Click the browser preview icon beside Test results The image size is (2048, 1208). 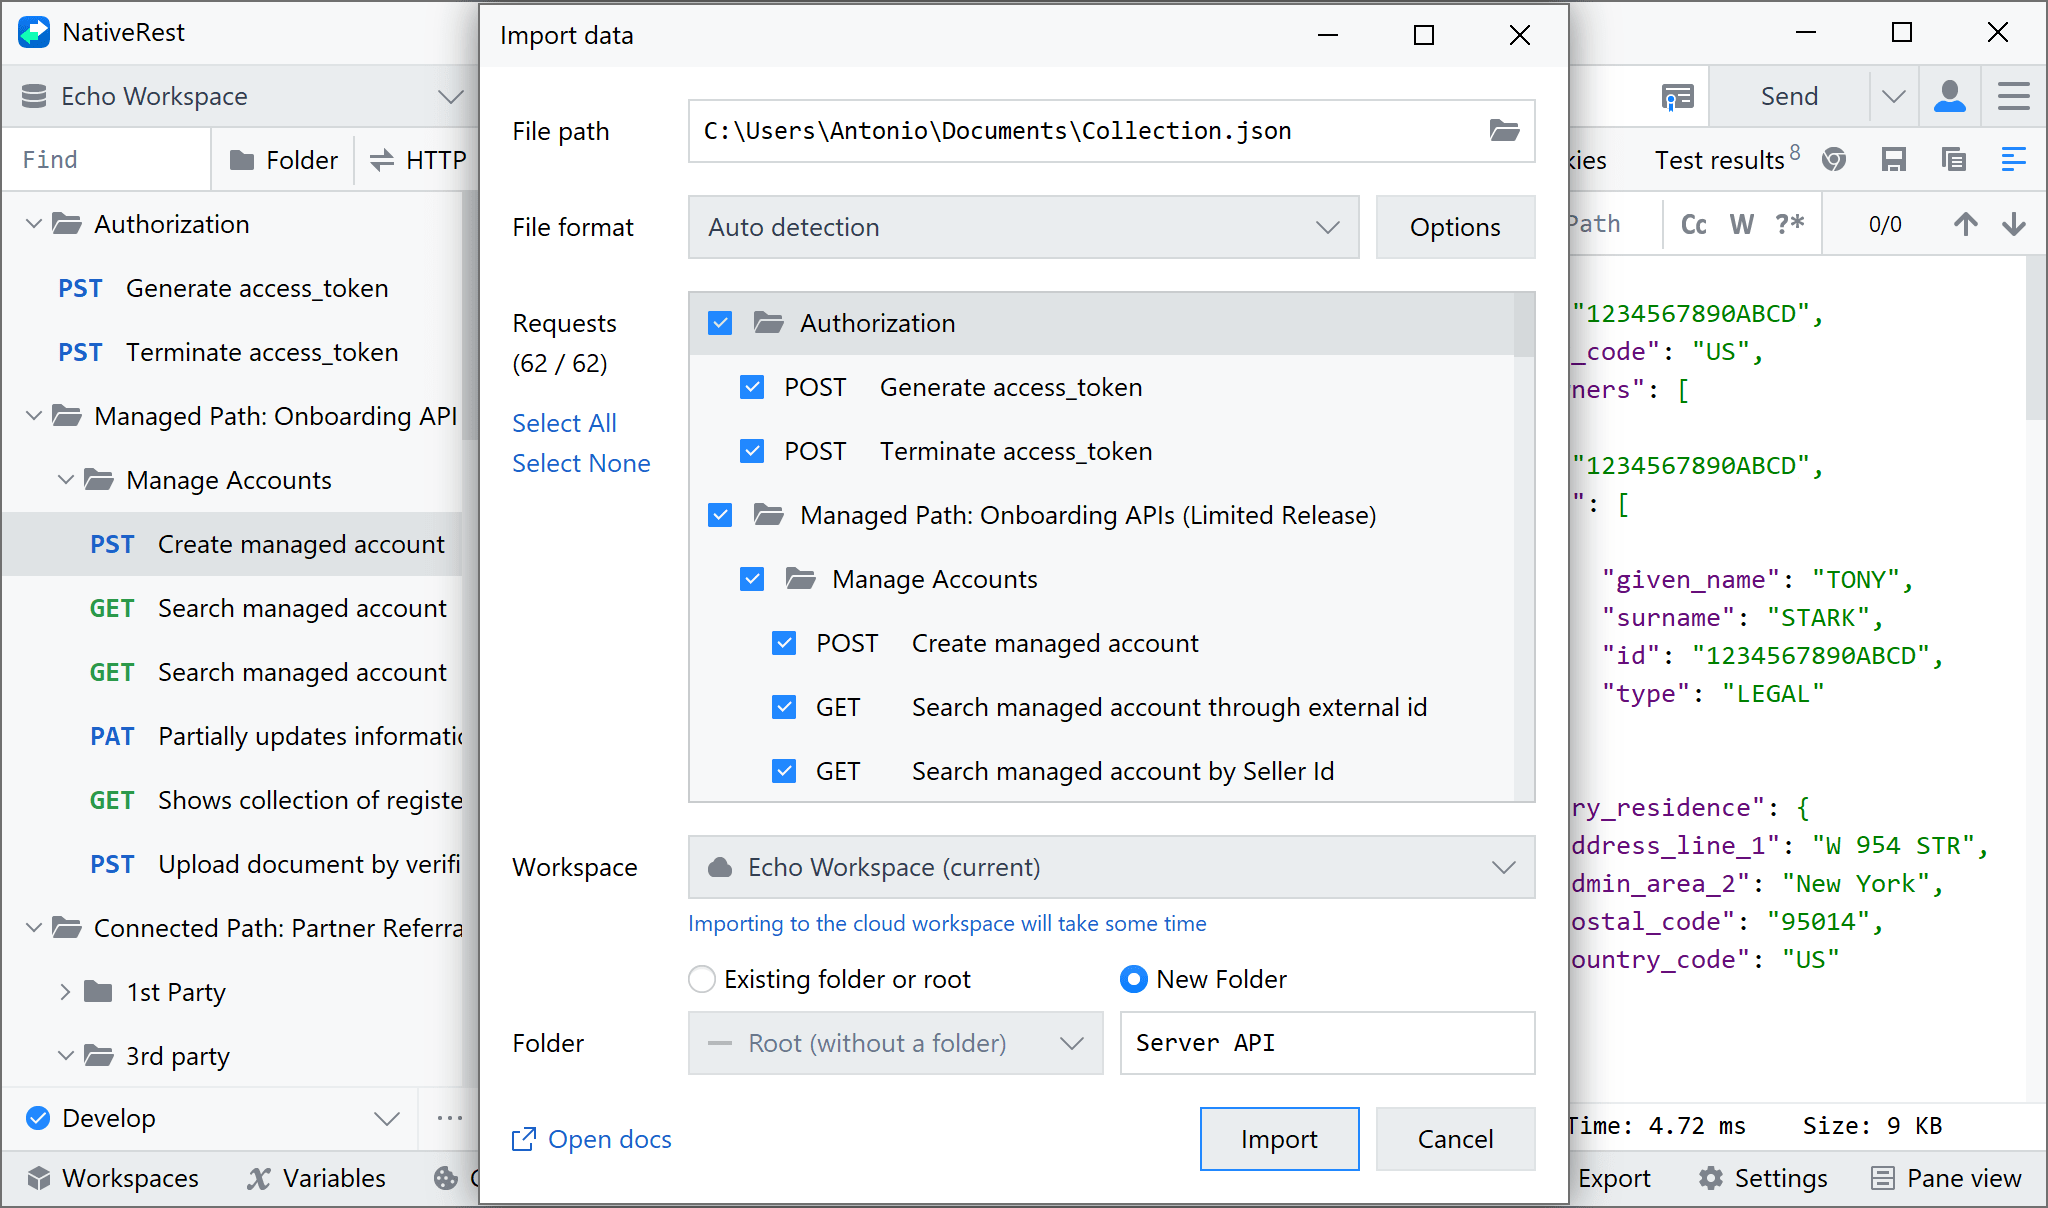tap(1833, 159)
